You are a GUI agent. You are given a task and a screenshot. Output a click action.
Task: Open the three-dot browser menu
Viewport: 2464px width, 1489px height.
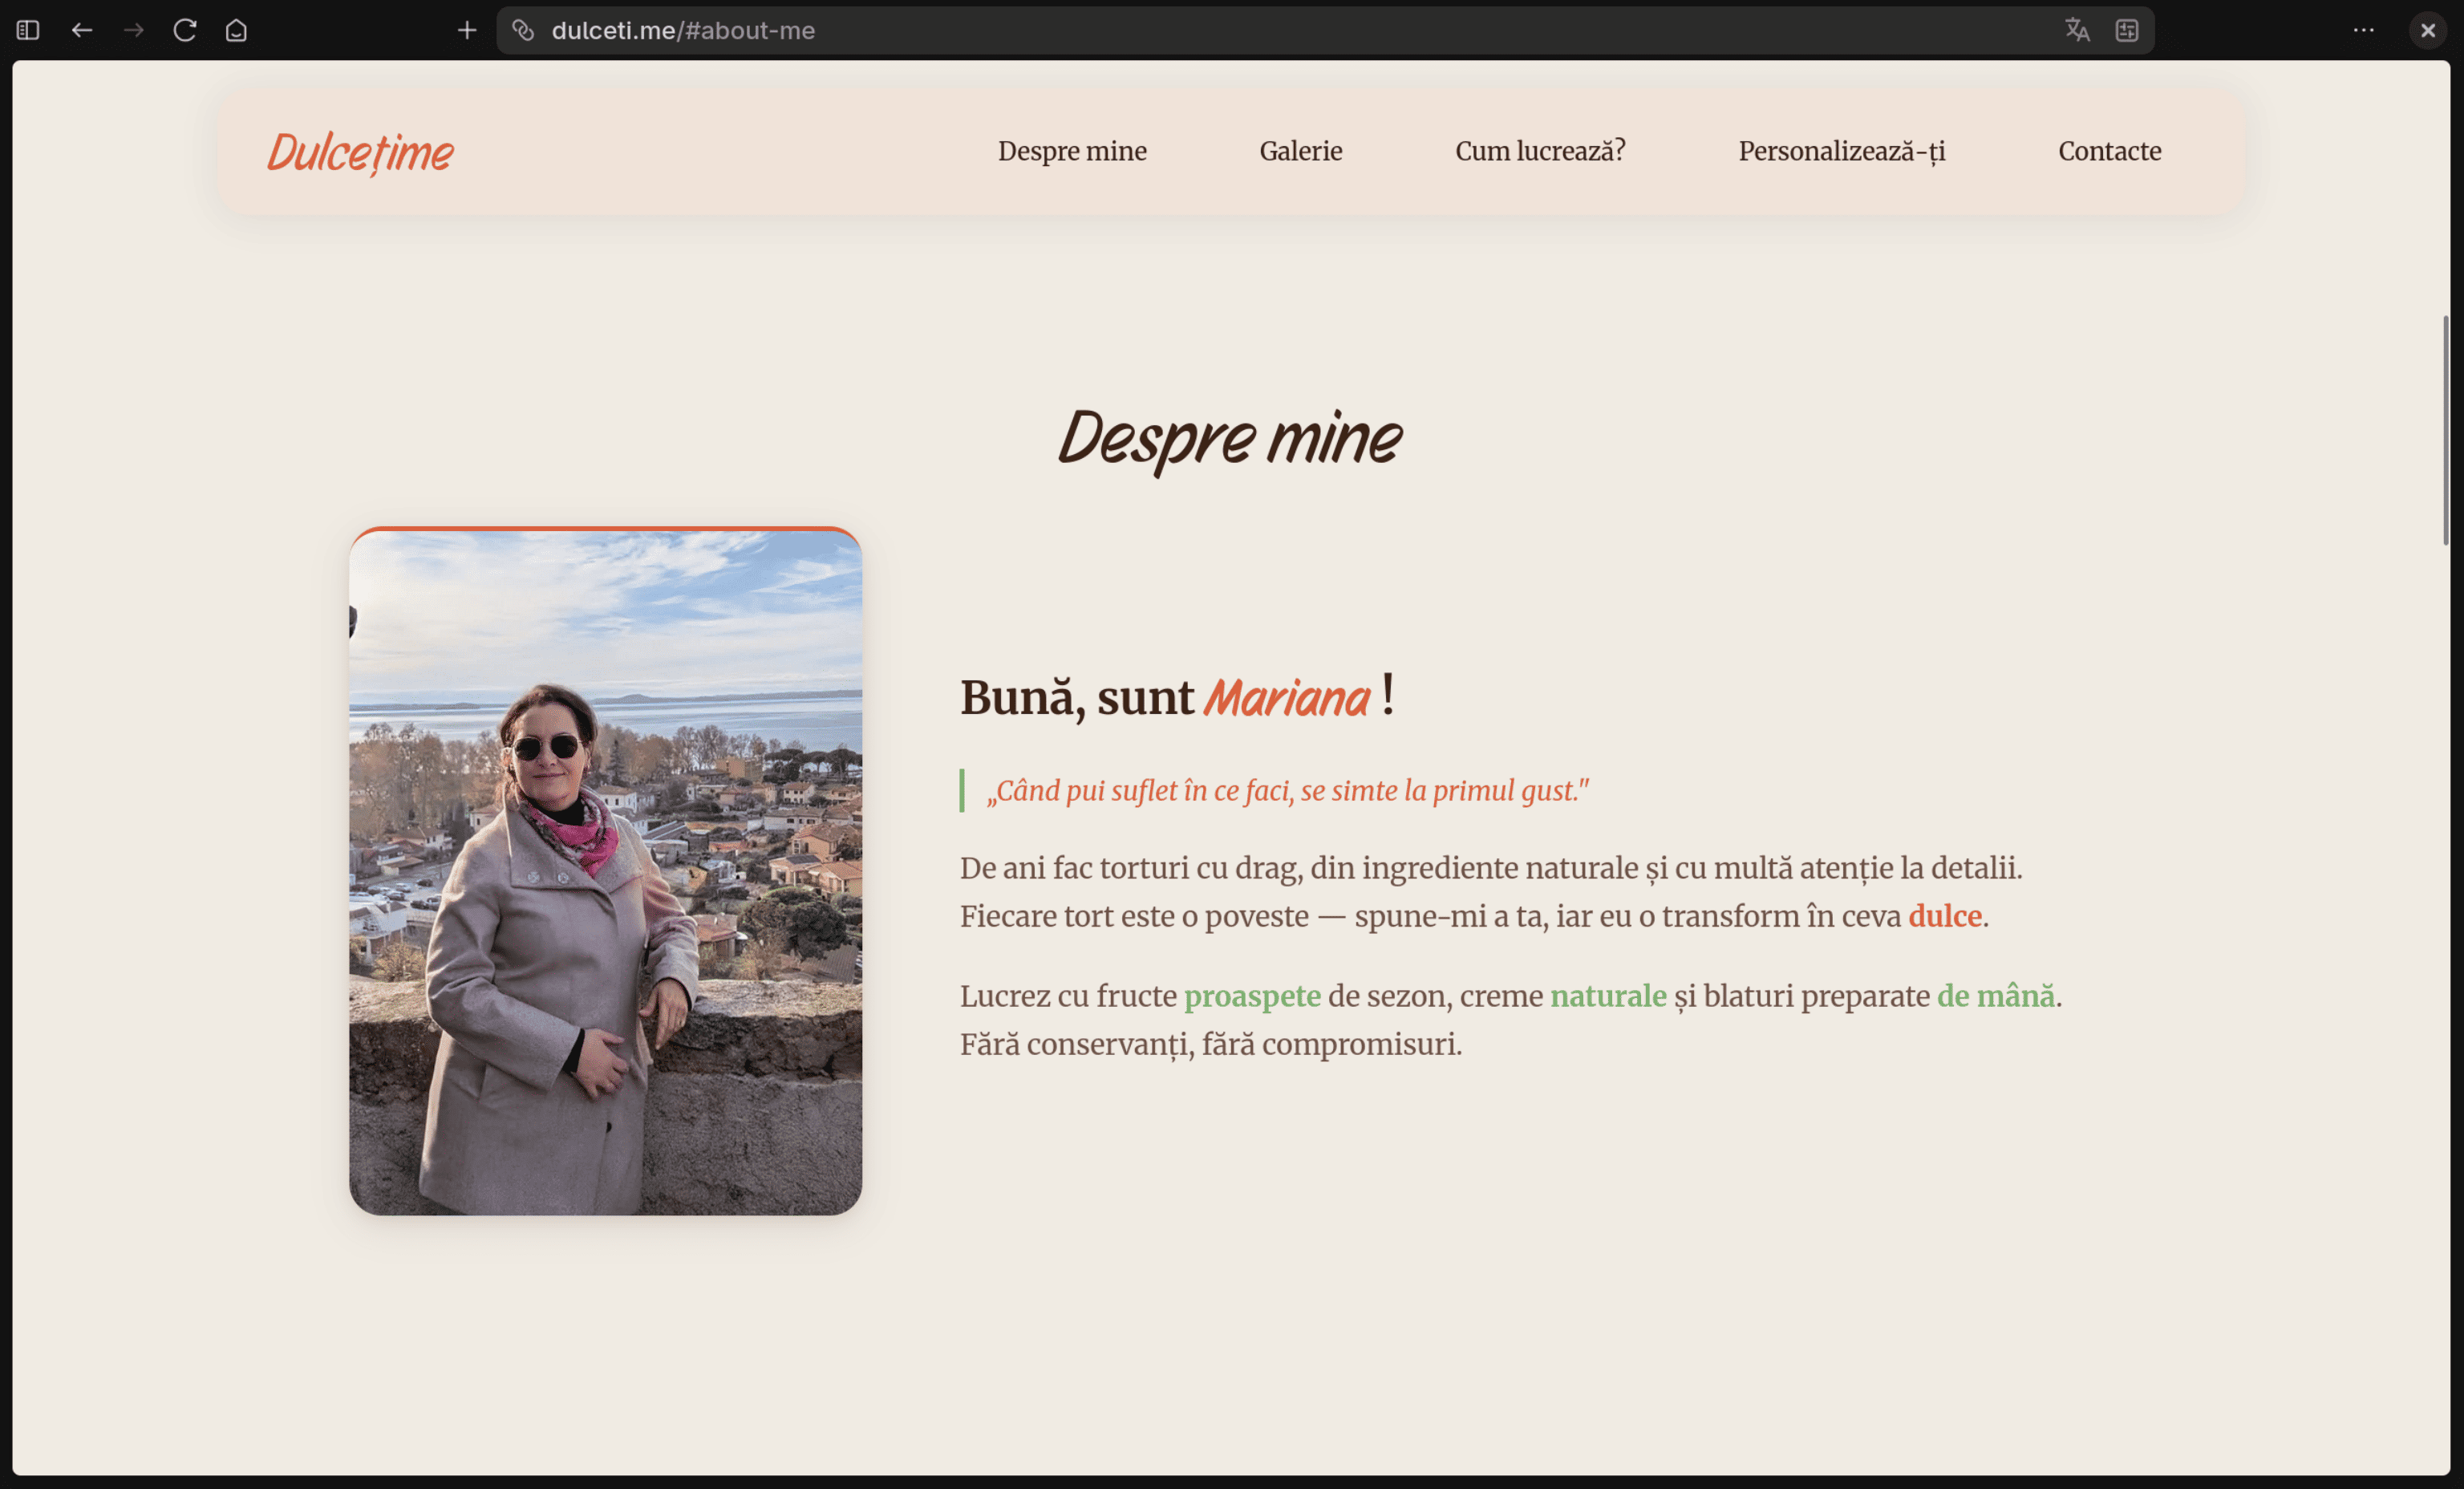(2364, 30)
